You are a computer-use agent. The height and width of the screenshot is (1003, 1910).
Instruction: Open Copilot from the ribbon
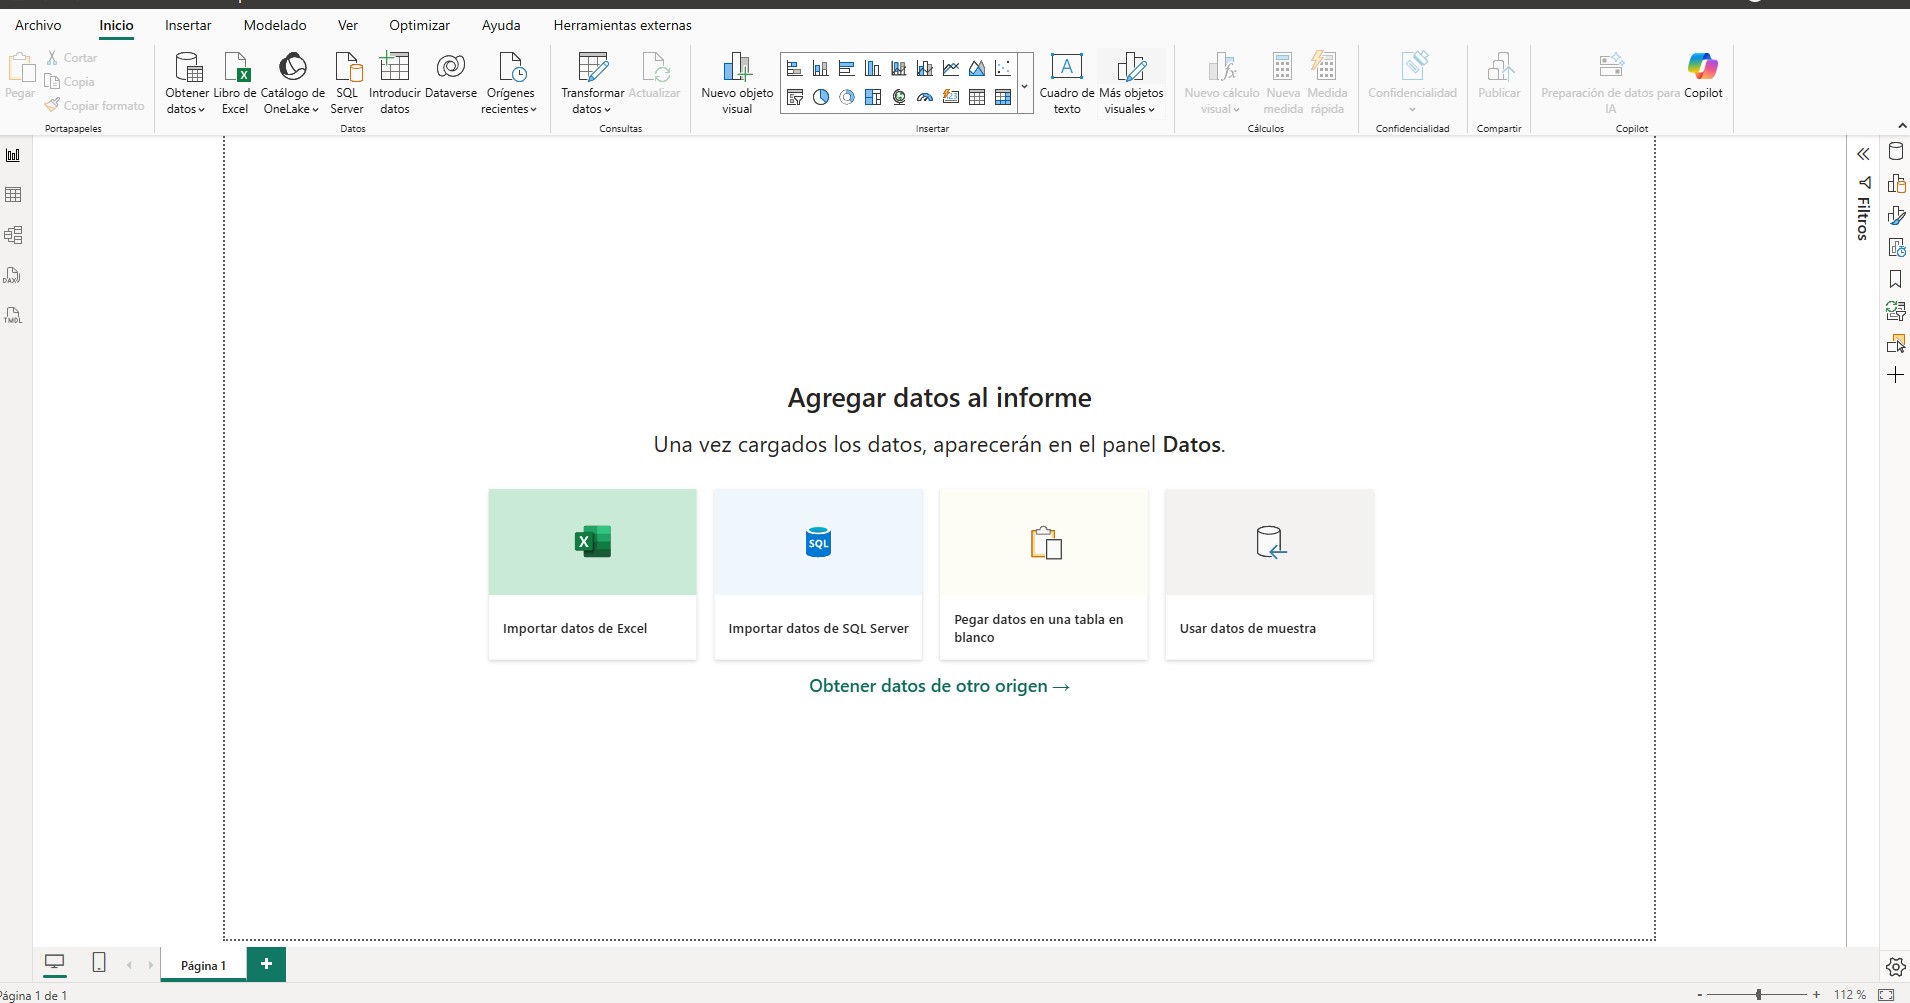[x=1703, y=76]
